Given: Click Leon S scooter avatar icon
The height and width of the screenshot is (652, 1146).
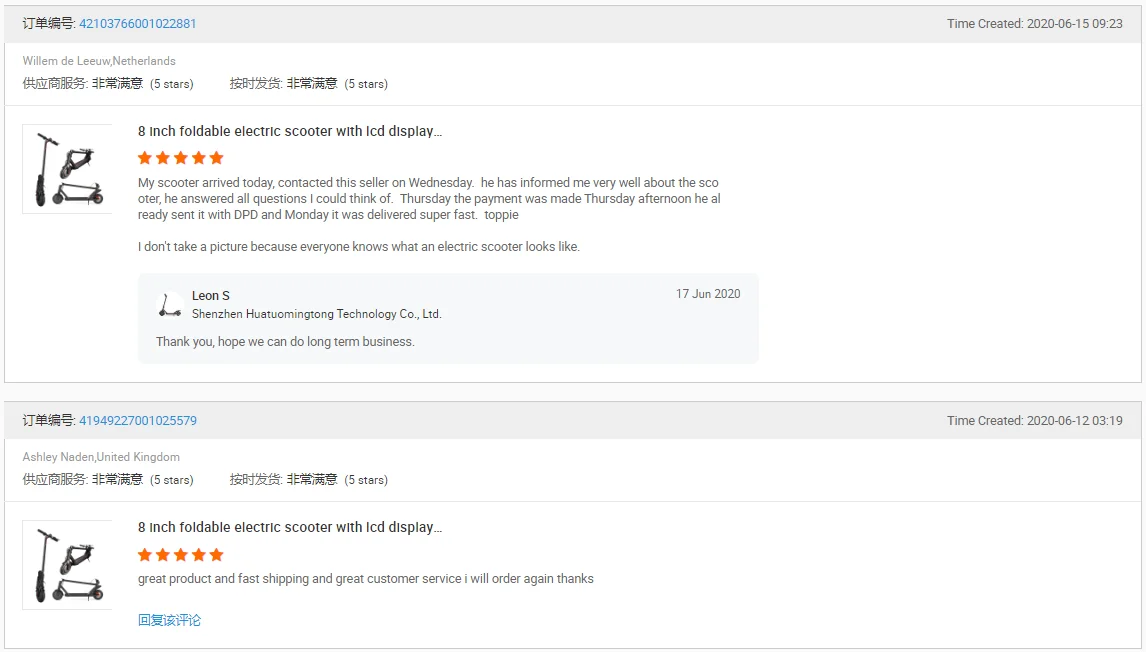Looking at the screenshot, I should (170, 305).
